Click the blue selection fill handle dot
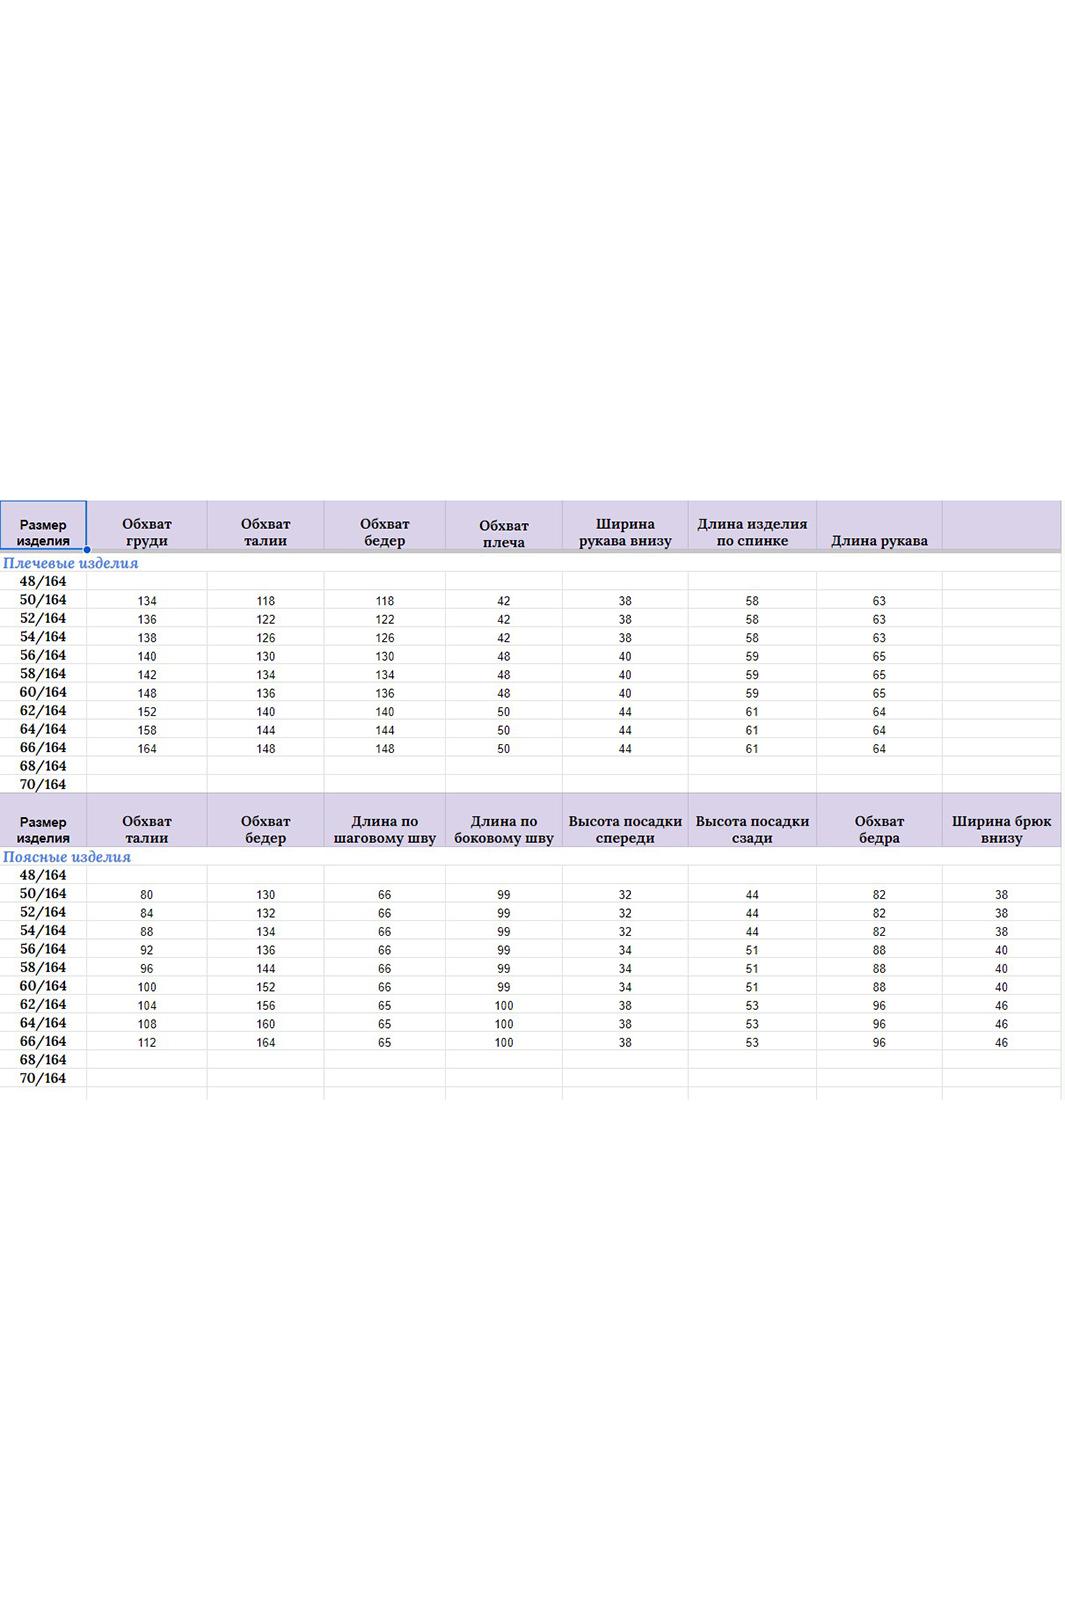Viewport: 1065px width, 1600px height. click(x=87, y=549)
